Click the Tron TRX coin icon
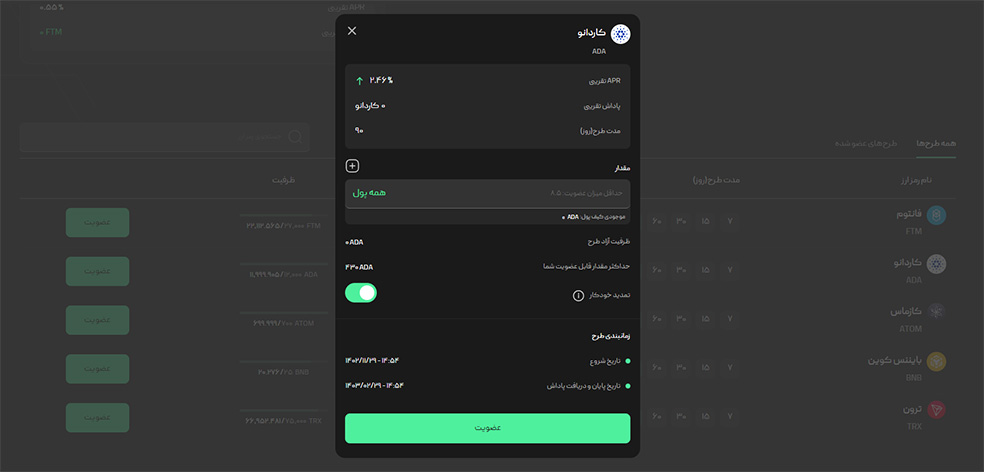984x472 pixels. tap(936, 410)
